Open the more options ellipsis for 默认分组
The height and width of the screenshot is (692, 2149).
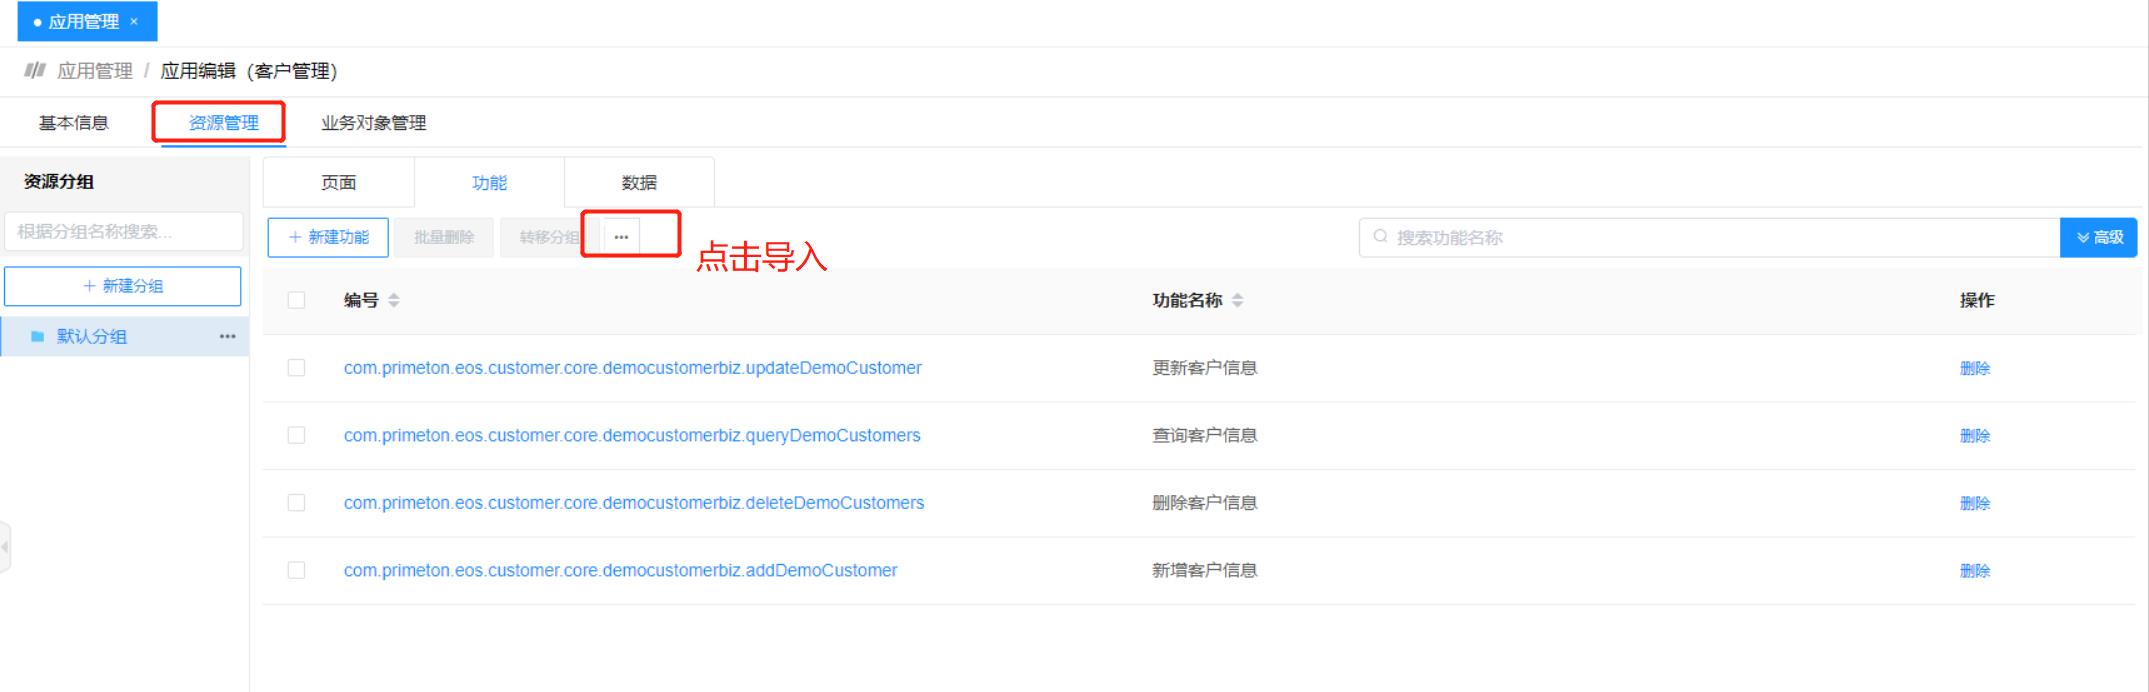(x=228, y=337)
